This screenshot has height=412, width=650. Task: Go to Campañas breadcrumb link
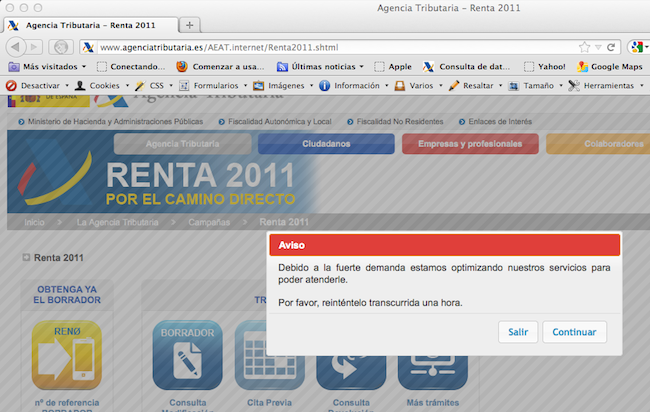click(x=209, y=222)
